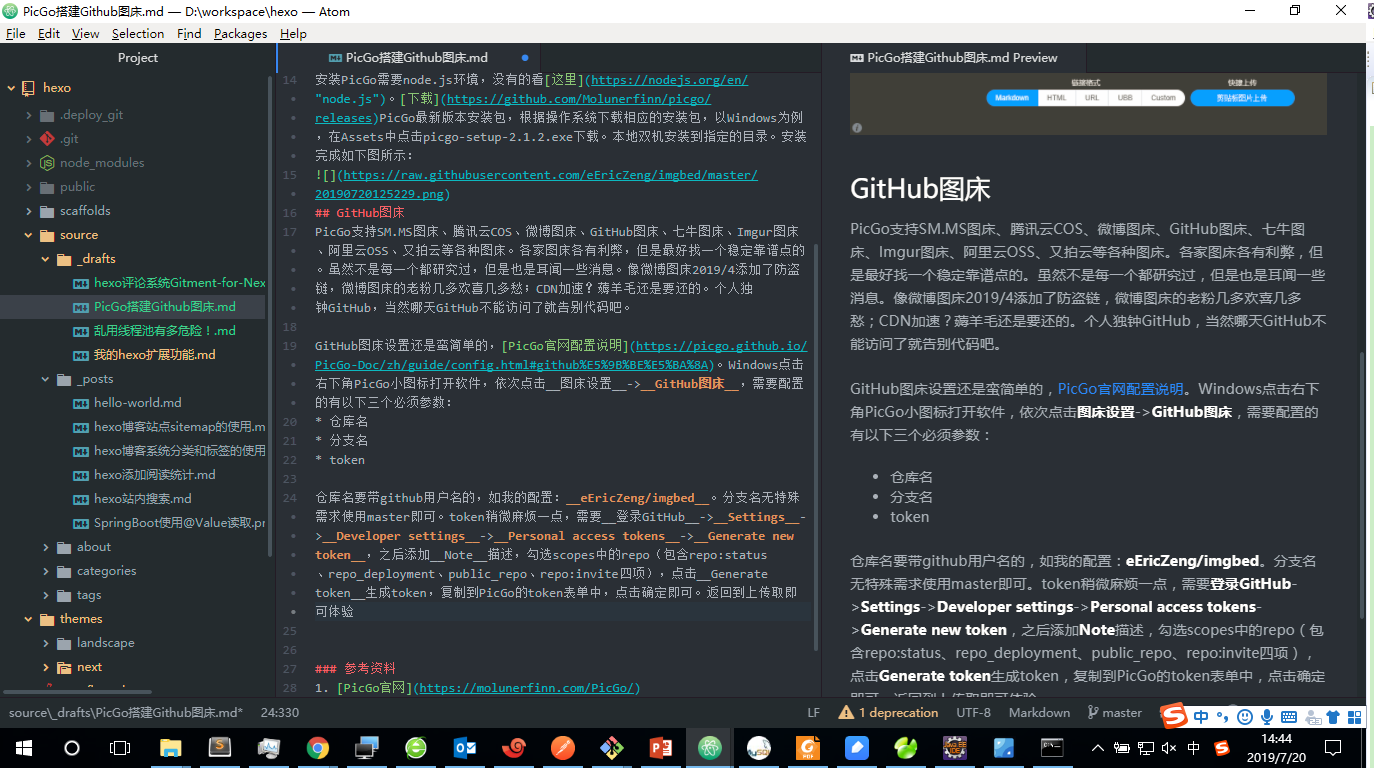Click the Node.js icon beside node_modules
The height and width of the screenshot is (768, 1374).
pyautogui.click(x=47, y=163)
